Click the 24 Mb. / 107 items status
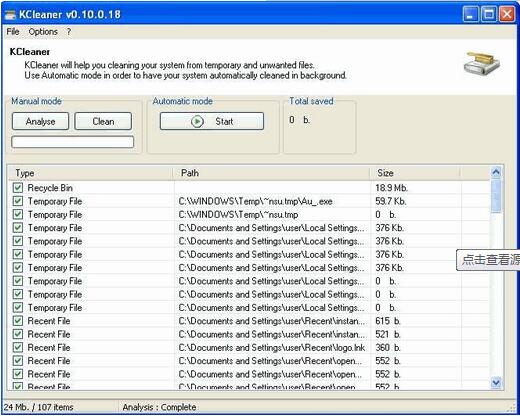Screen dimensions: 520x417 [x=38, y=407]
